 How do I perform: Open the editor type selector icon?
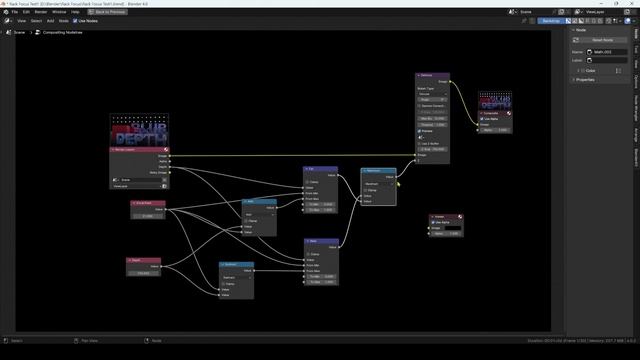pos(7,21)
